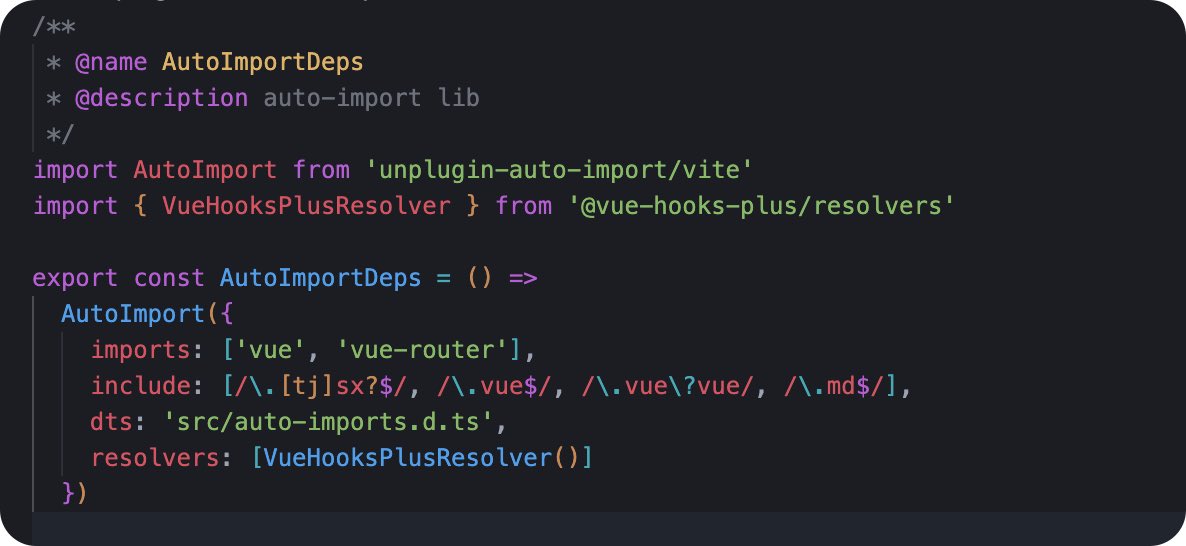
Task: Click the include property key
Action: tap(141, 386)
